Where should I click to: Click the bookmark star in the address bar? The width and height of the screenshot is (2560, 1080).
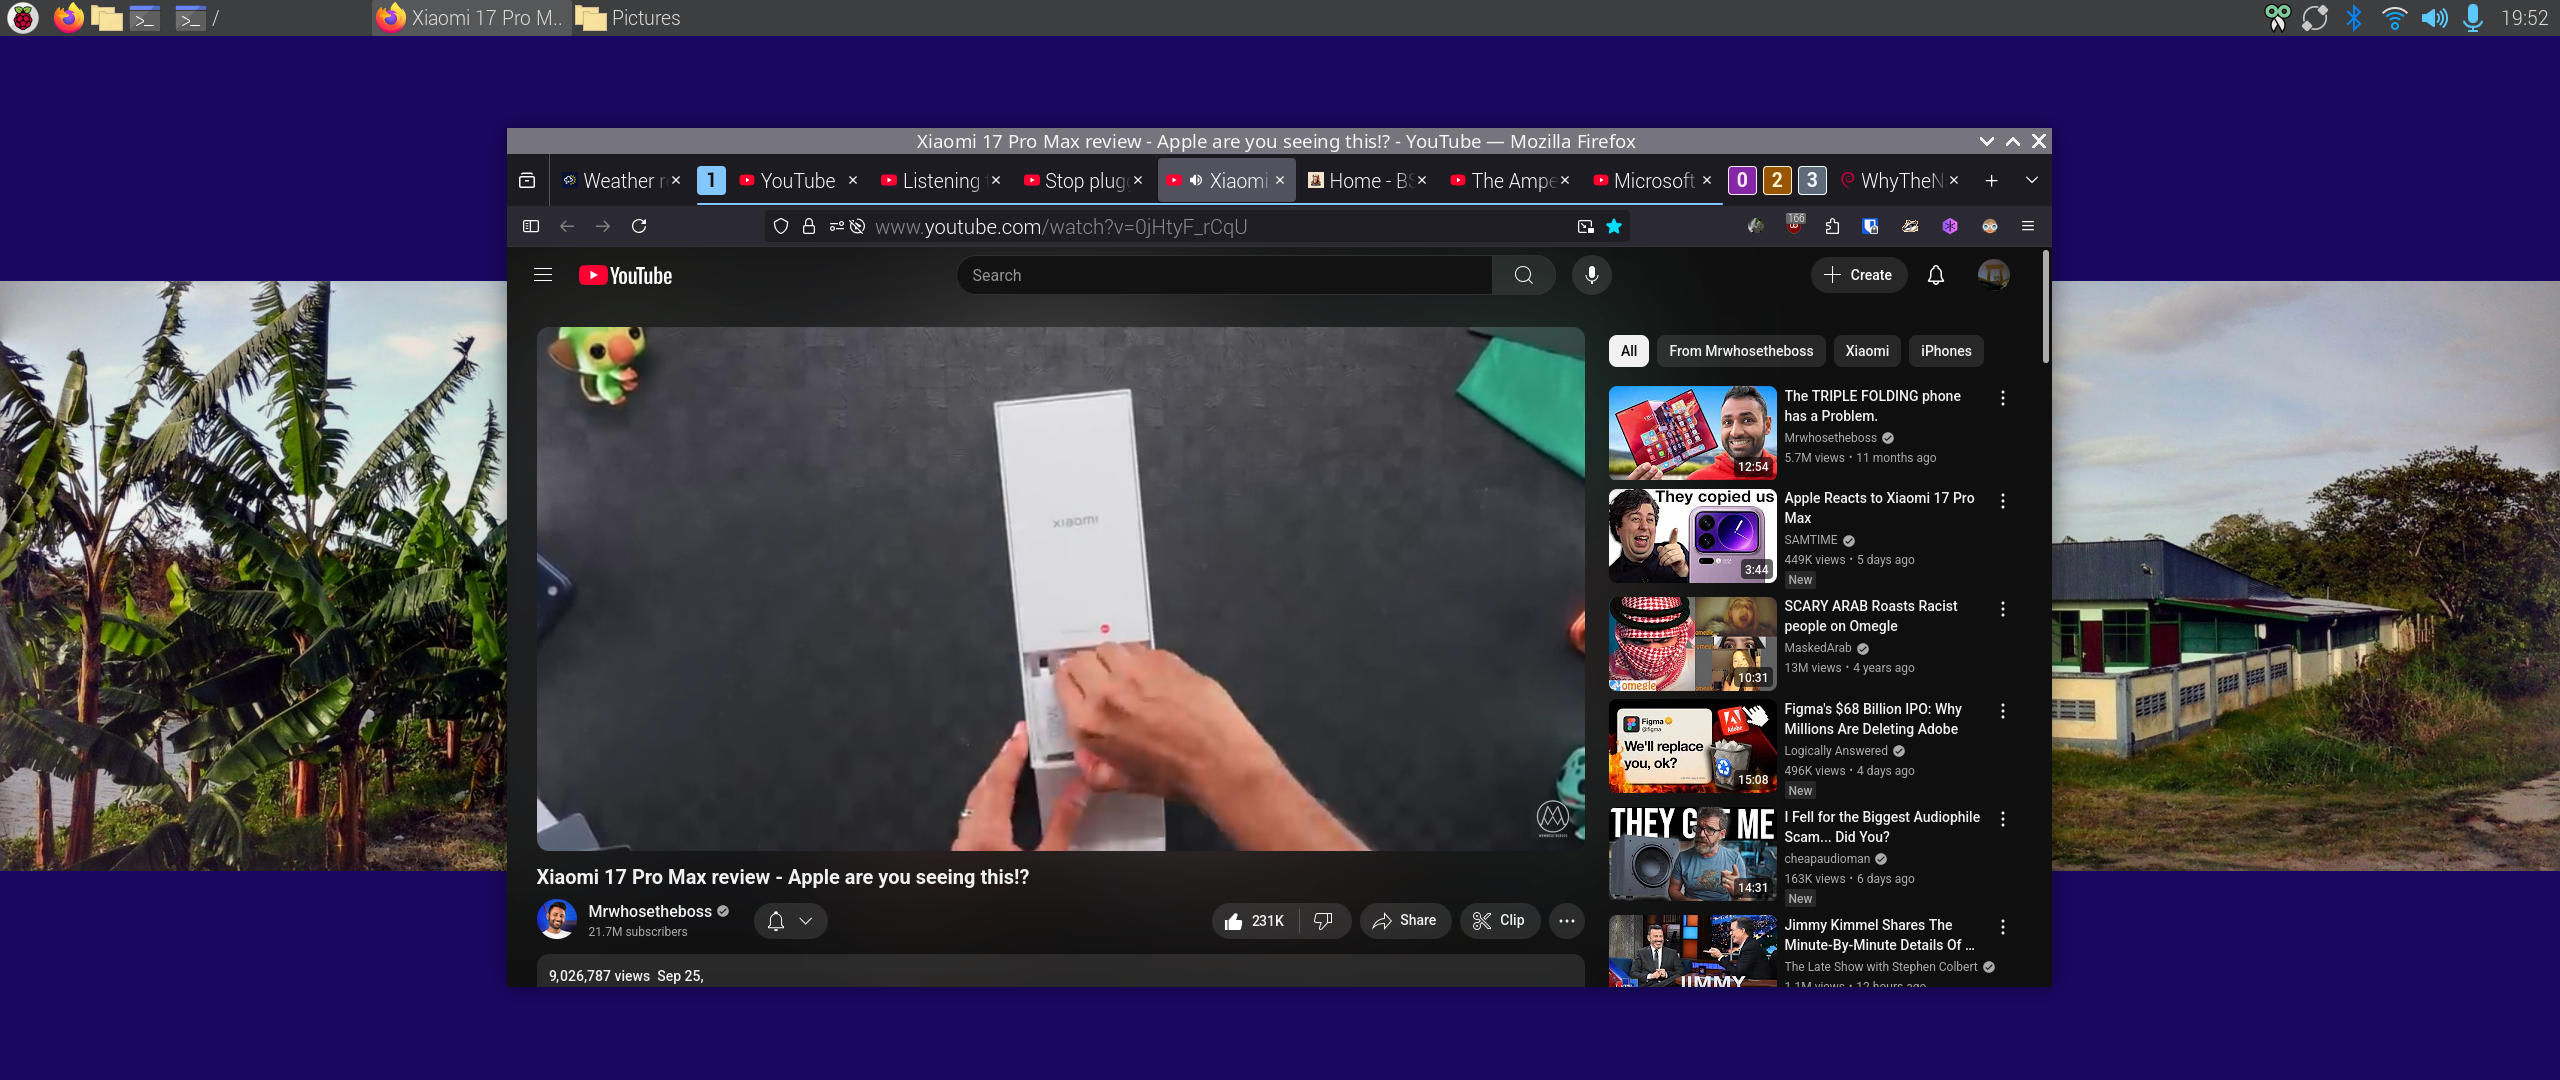[1613, 226]
